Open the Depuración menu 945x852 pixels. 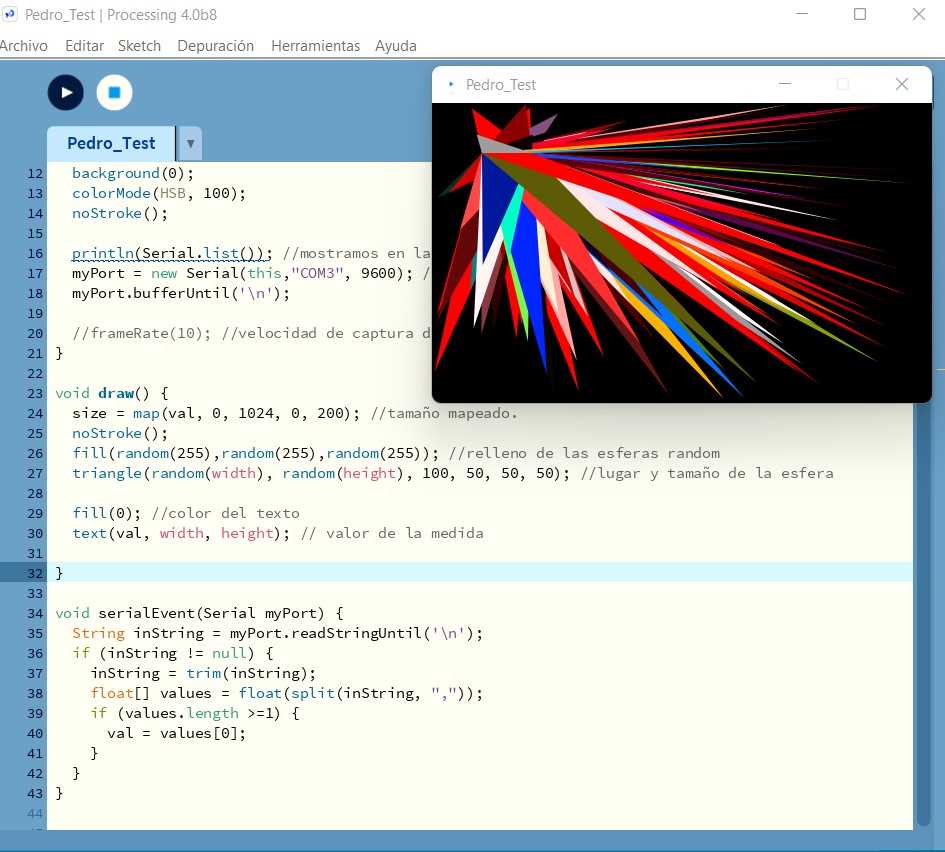(216, 46)
